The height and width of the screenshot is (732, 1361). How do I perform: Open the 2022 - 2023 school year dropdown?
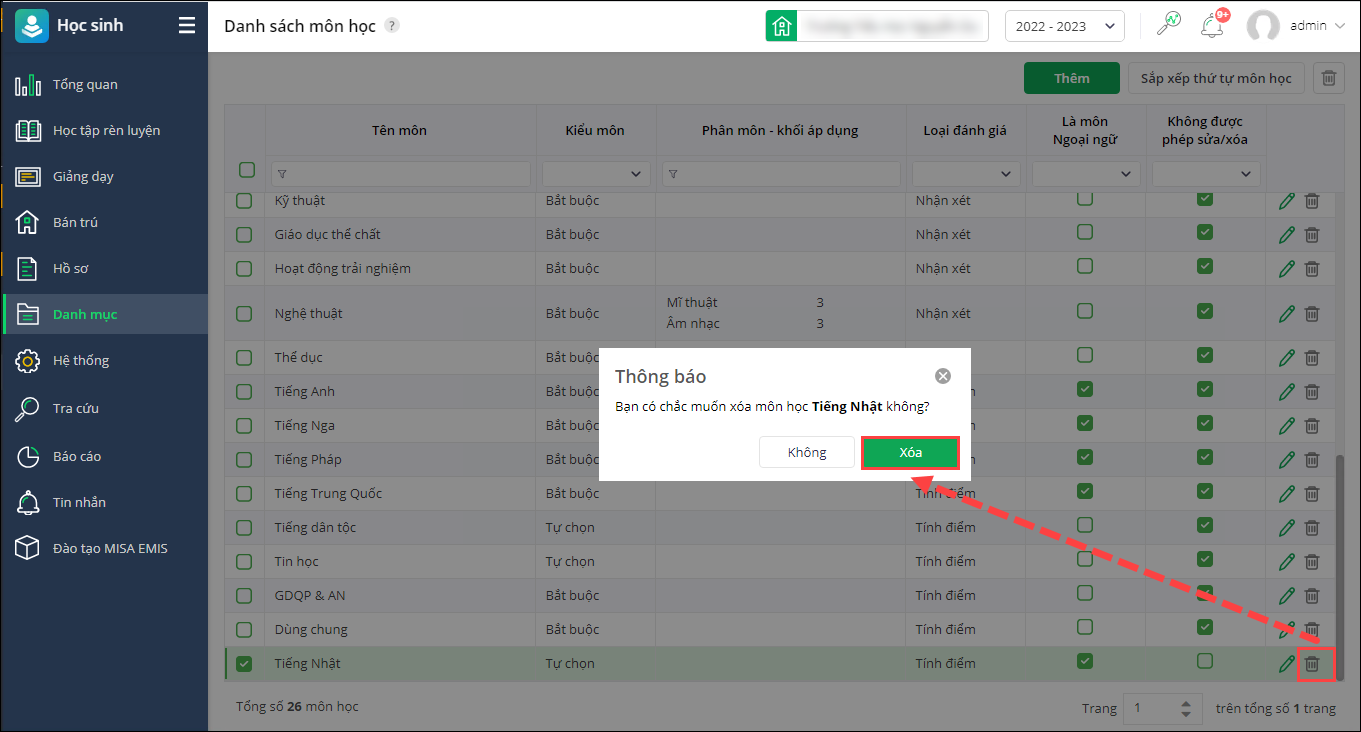tap(1064, 26)
